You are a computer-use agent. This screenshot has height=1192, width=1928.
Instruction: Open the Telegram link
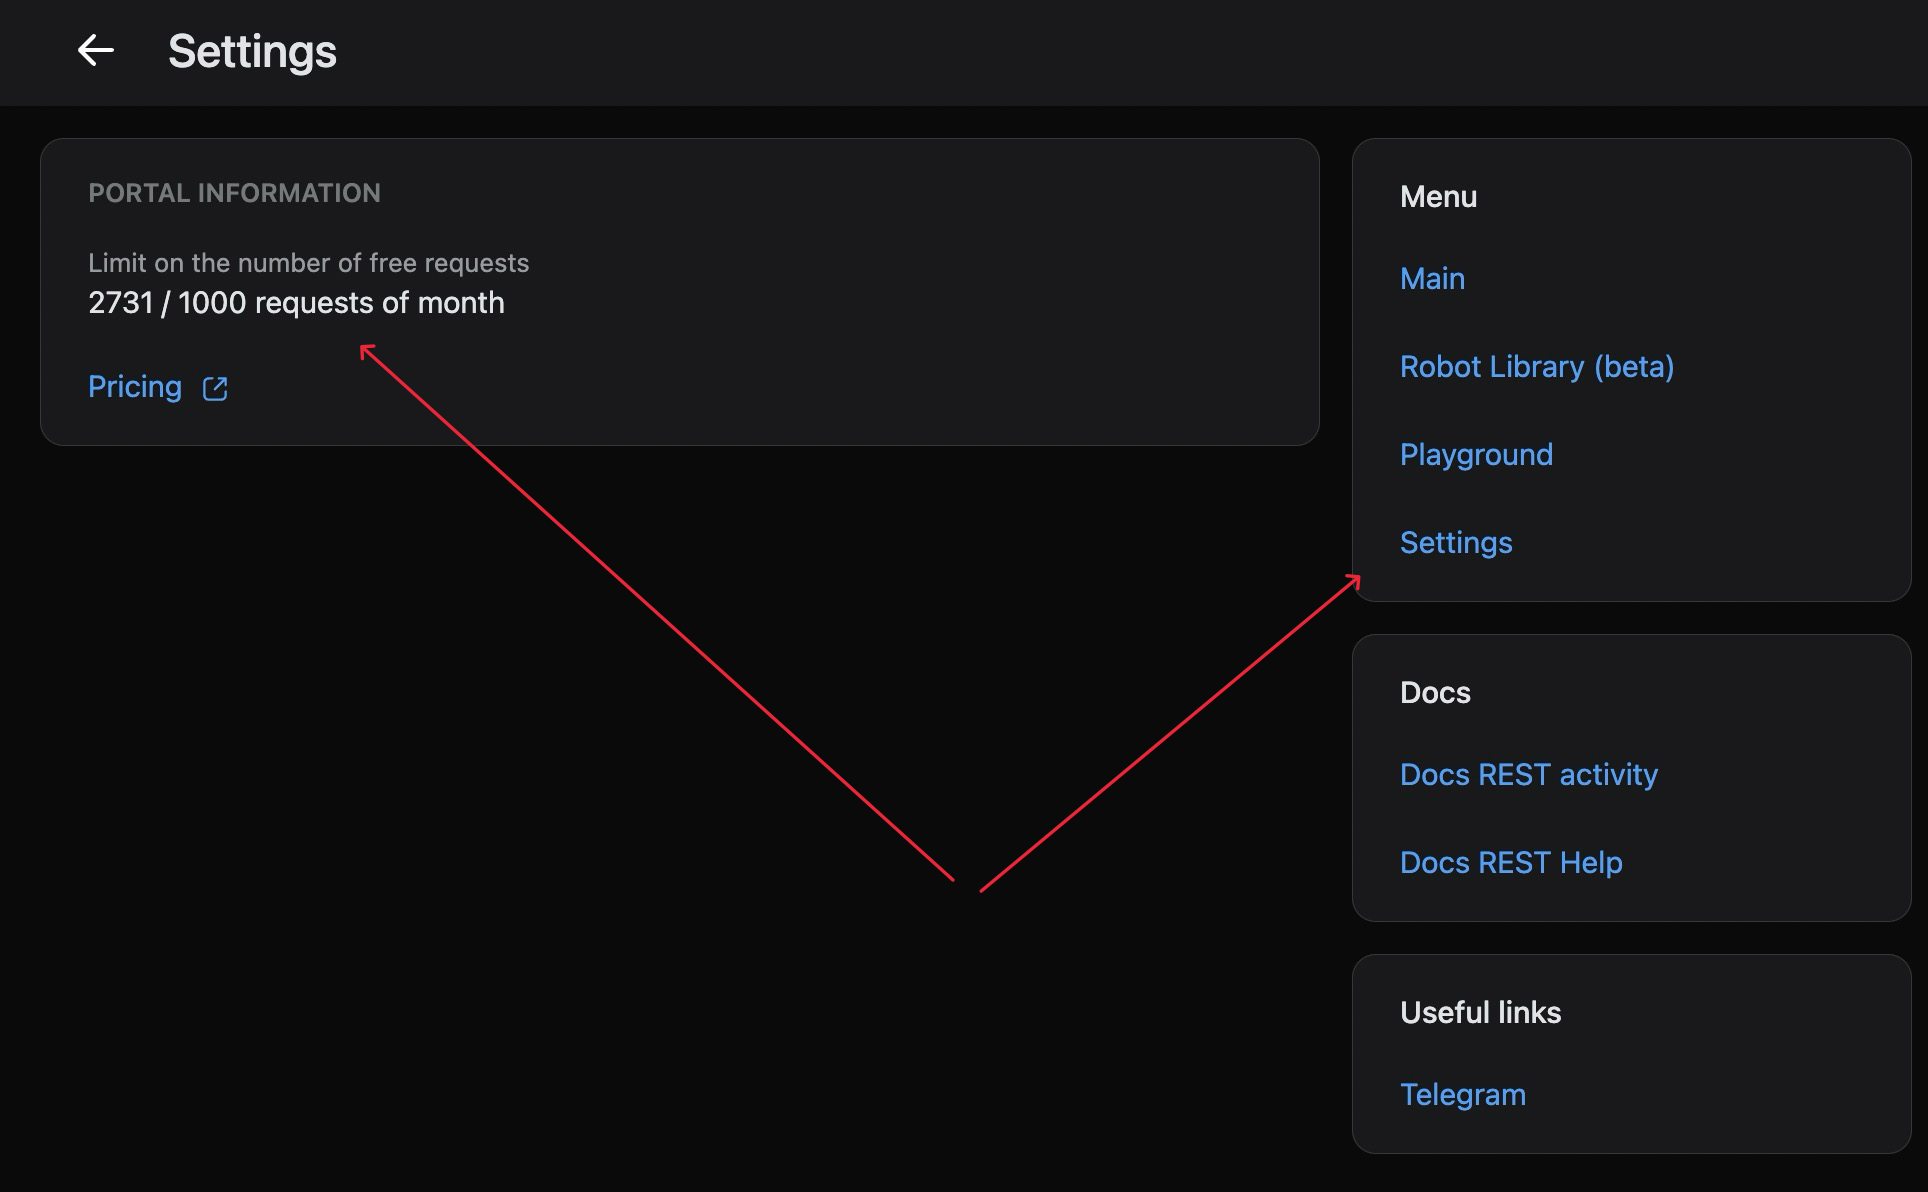pos(1463,1094)
